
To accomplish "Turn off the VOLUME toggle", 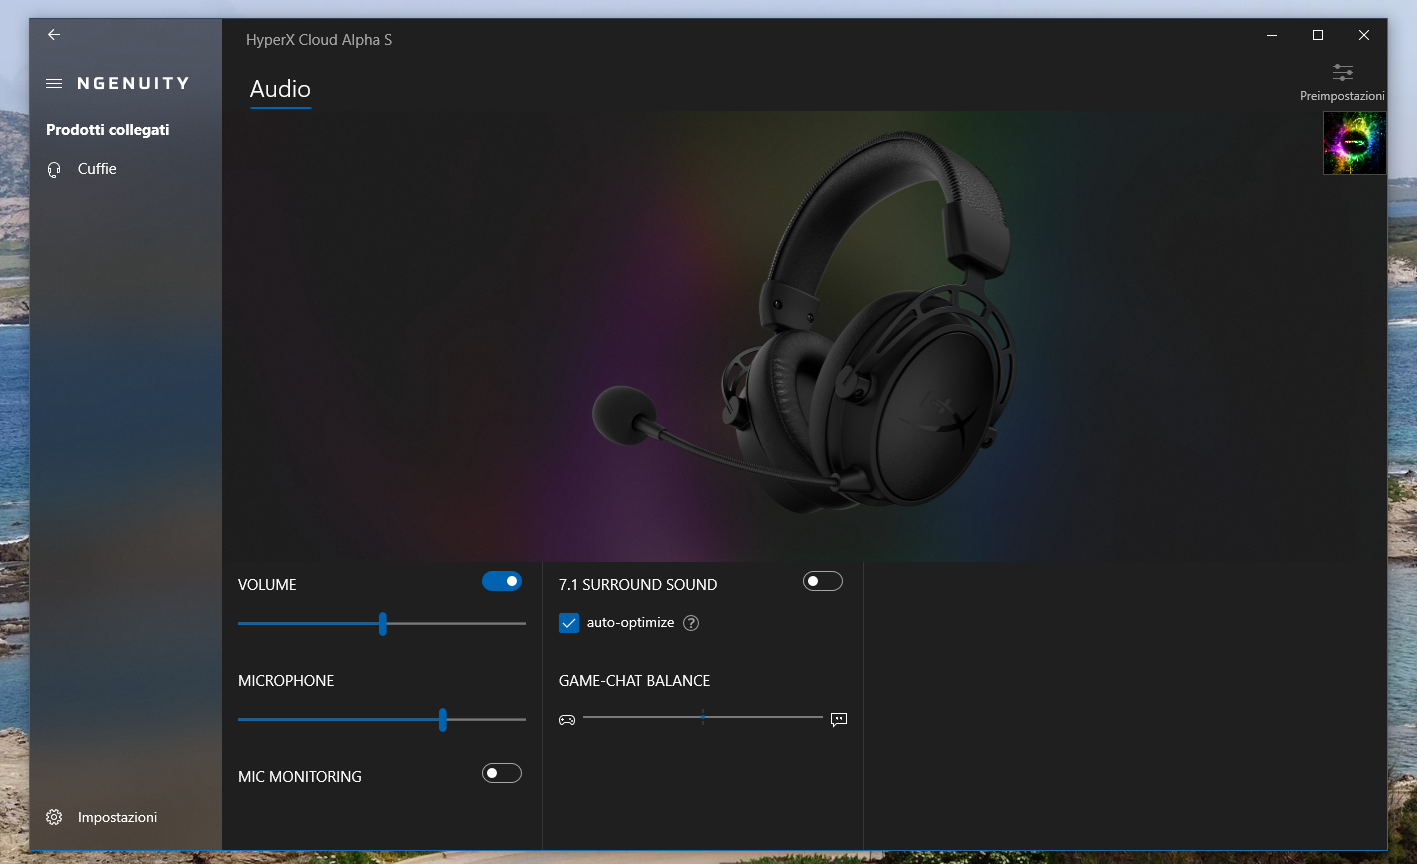I will click(502, 581).
